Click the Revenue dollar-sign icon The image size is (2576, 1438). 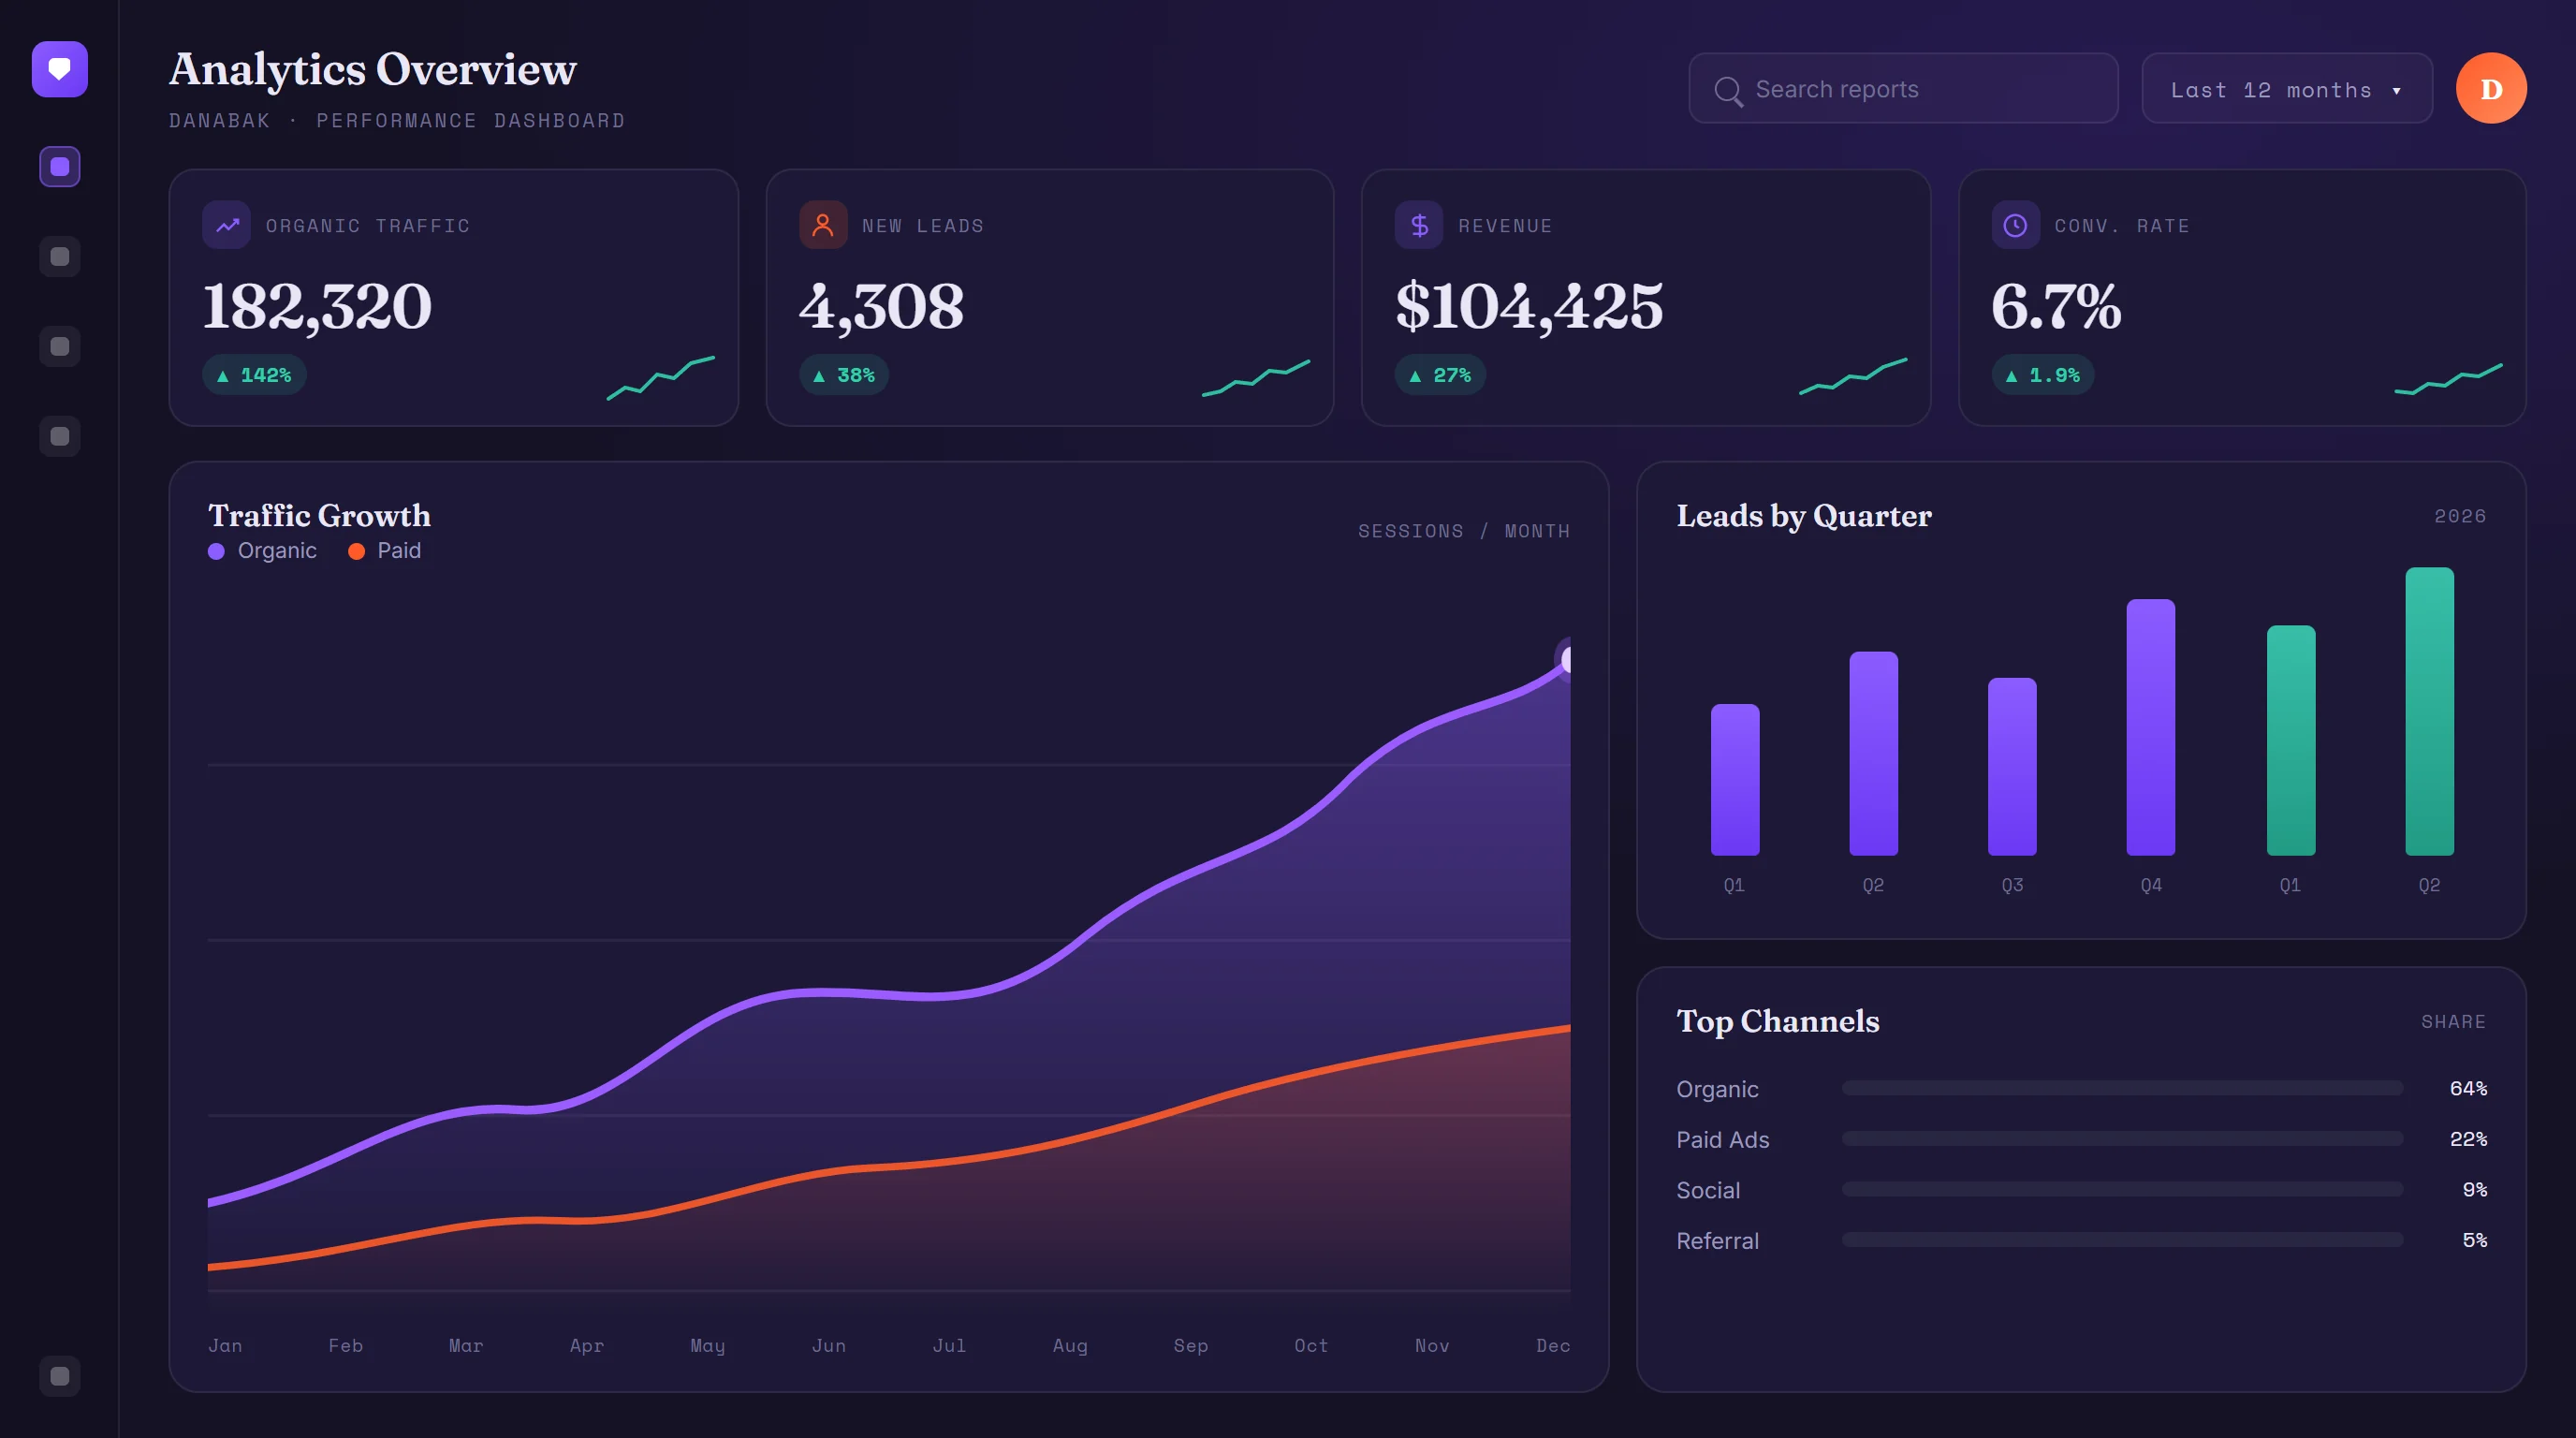pos(1419,225)
